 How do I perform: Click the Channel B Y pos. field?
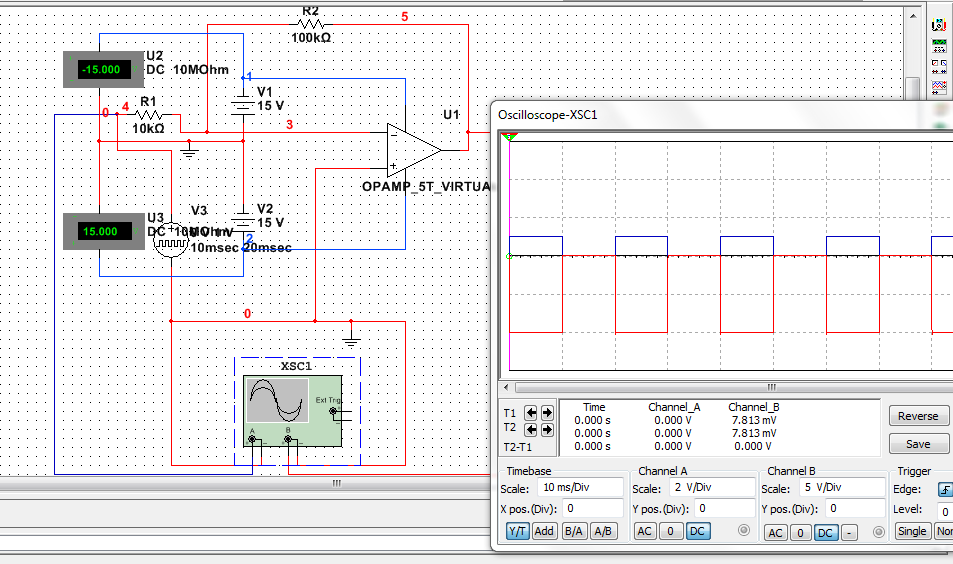pos(856,508)
